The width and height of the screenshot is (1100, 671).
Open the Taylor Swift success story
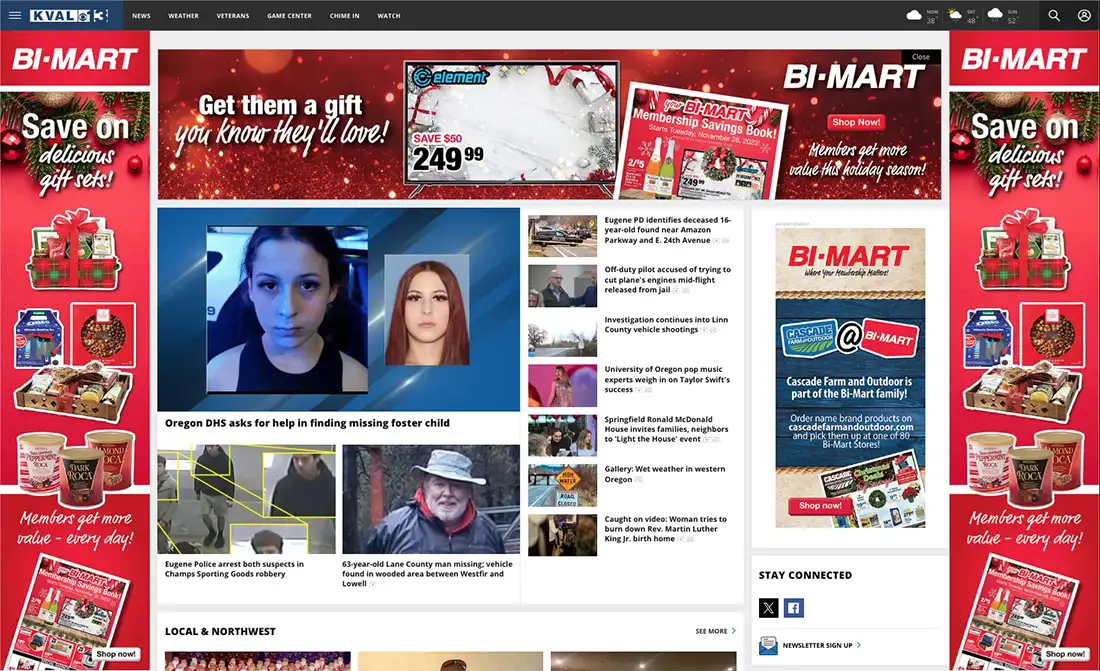tap(667, 379)
